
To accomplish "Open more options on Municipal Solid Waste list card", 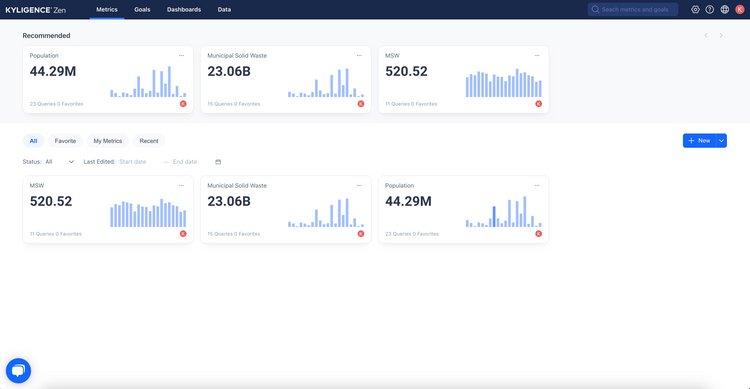I will (x=359, y=186).
